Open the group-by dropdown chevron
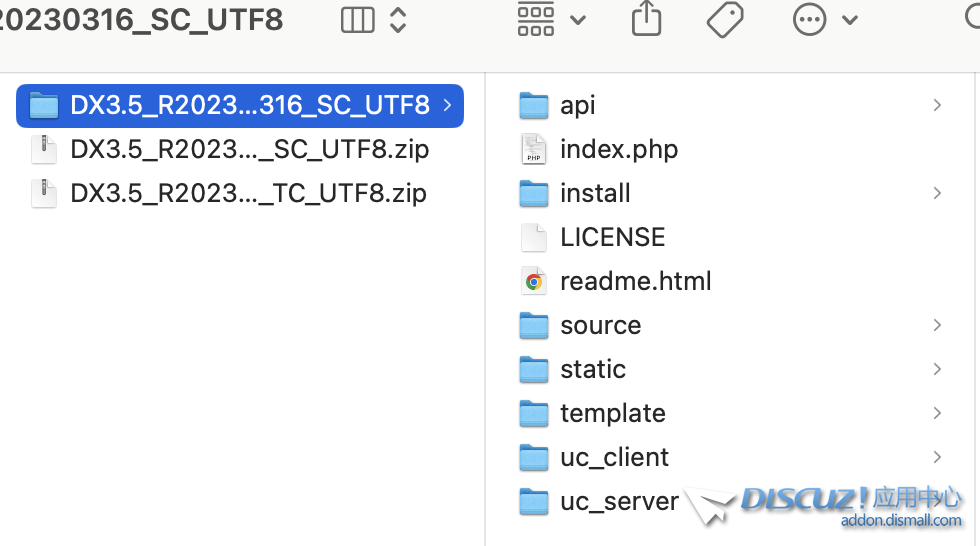The width and height of the screenshot is (980, 546). tap(578, 20)
